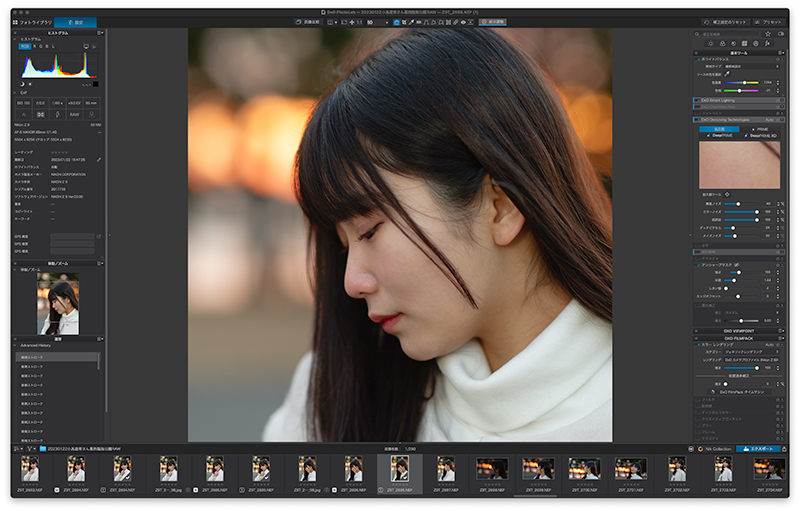Open the basic tools palette menu
This screenshot has height=511, width=800.
[781, 53]
